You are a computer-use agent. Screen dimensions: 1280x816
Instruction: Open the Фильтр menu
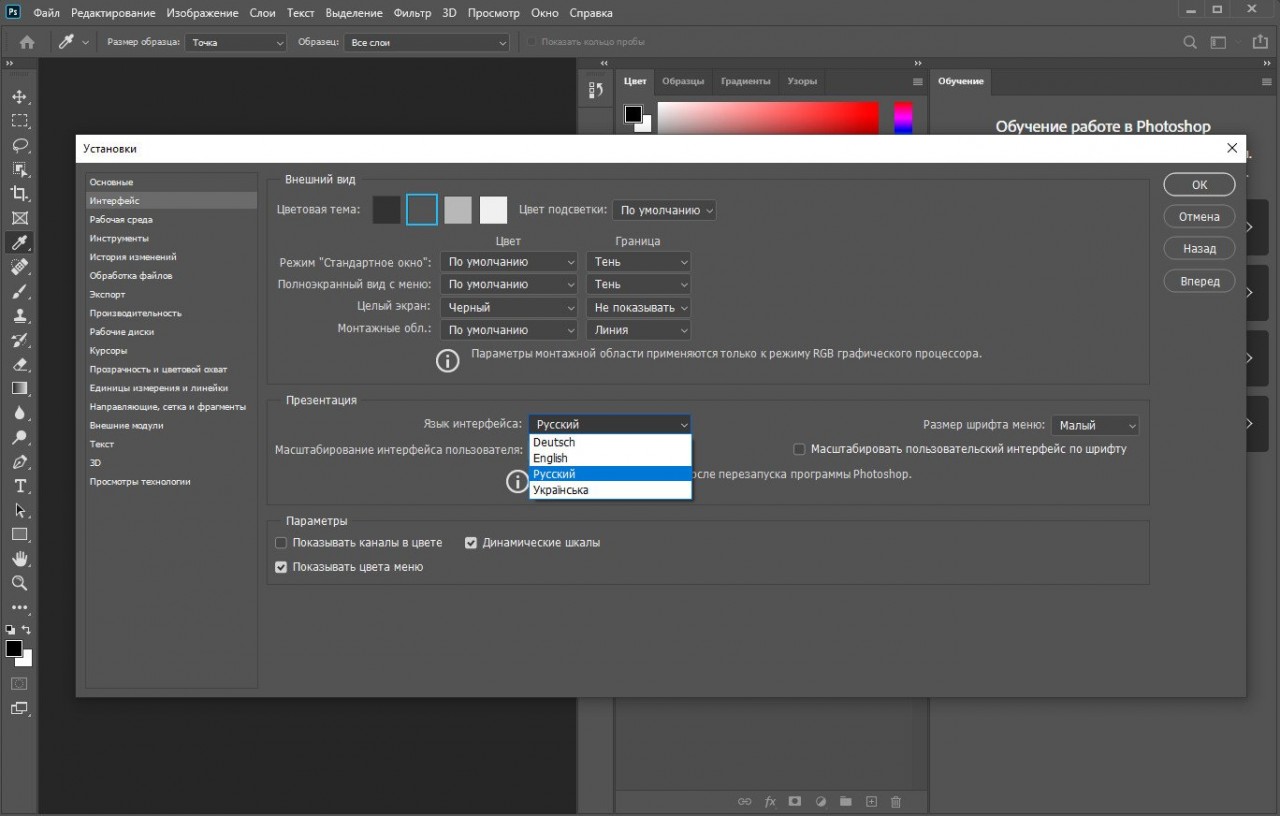click(x=413, y=13)
